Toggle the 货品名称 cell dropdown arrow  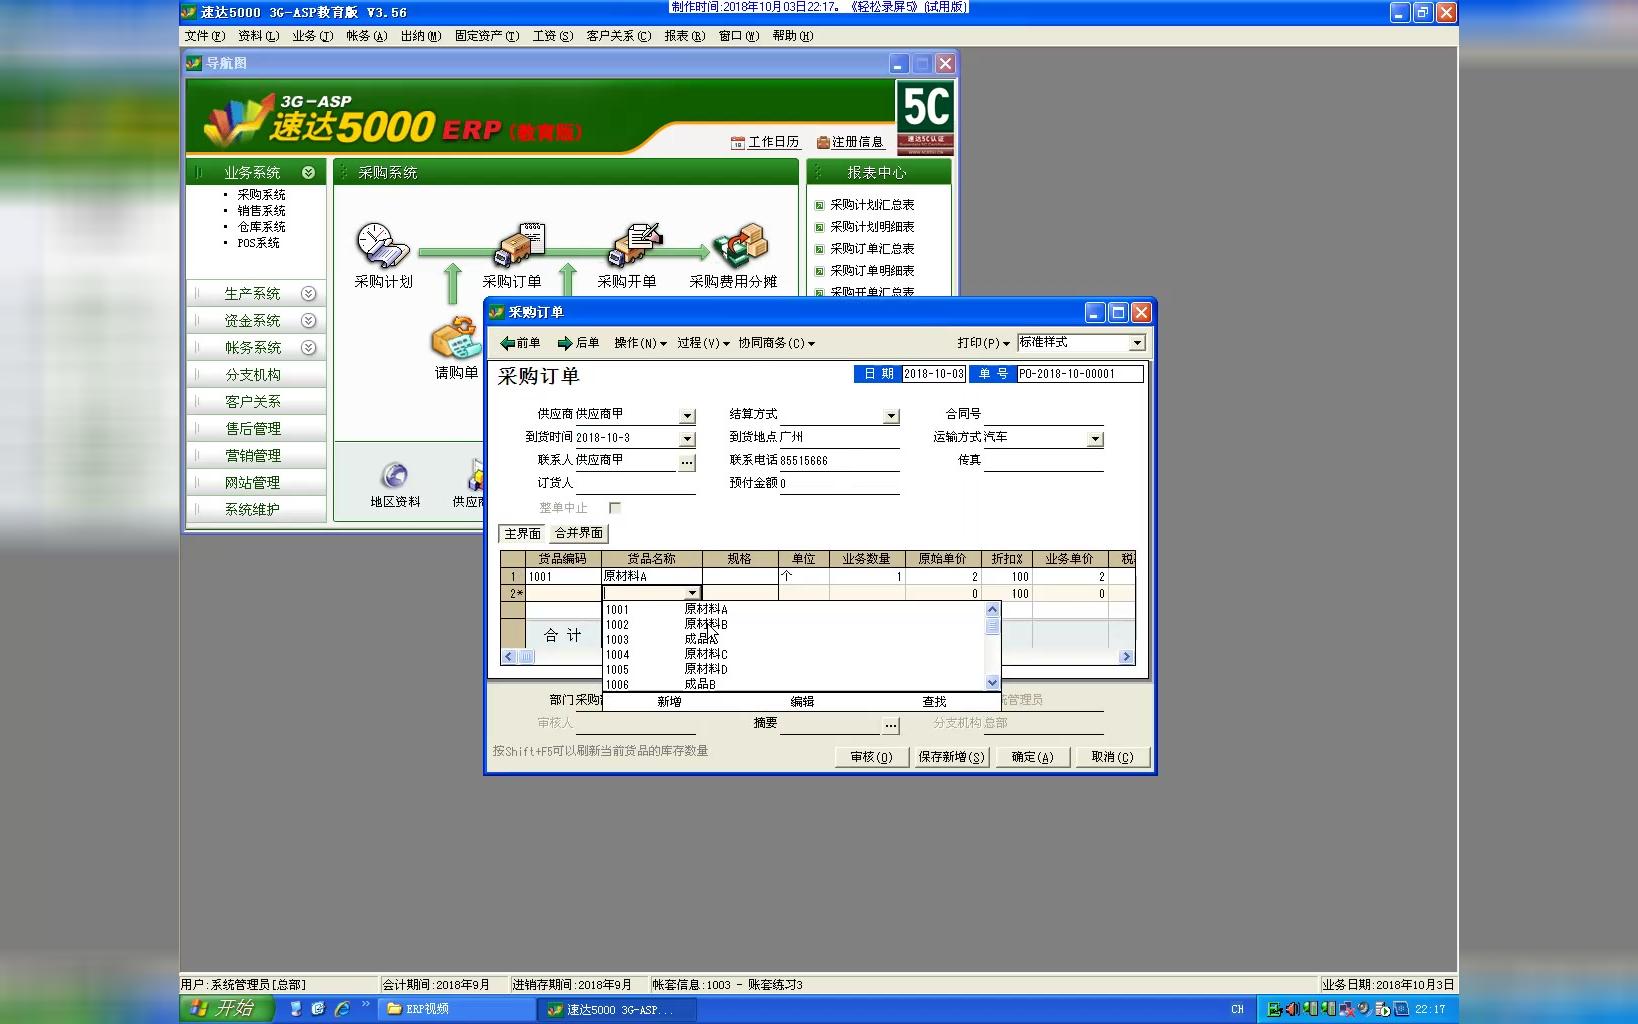[692, 593]
